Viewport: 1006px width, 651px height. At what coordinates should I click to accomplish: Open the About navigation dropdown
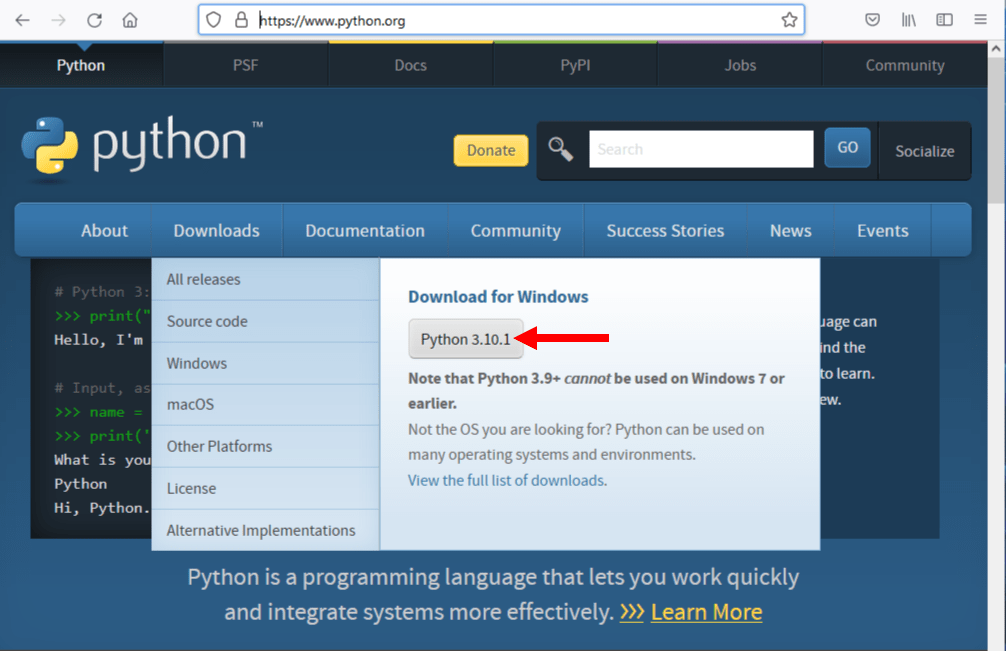(104, 230)
